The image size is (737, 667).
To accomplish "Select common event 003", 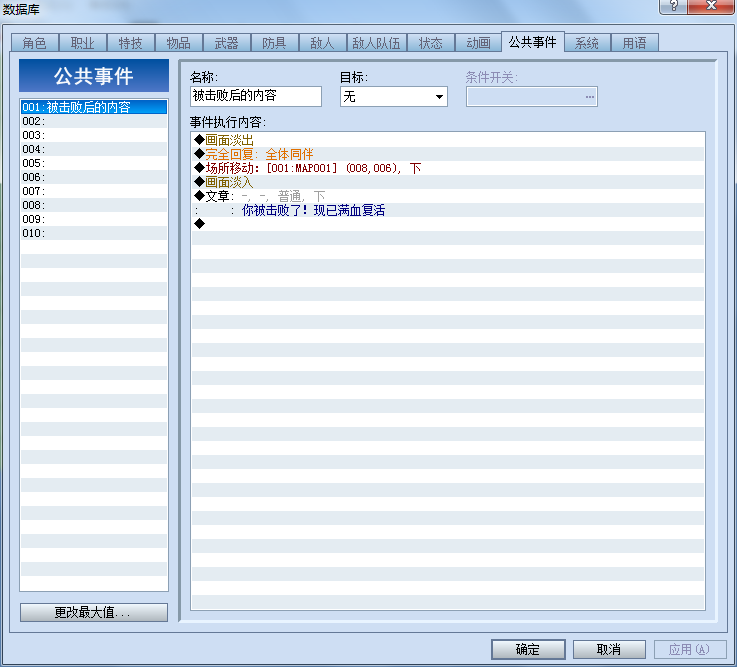I will 94,135.
